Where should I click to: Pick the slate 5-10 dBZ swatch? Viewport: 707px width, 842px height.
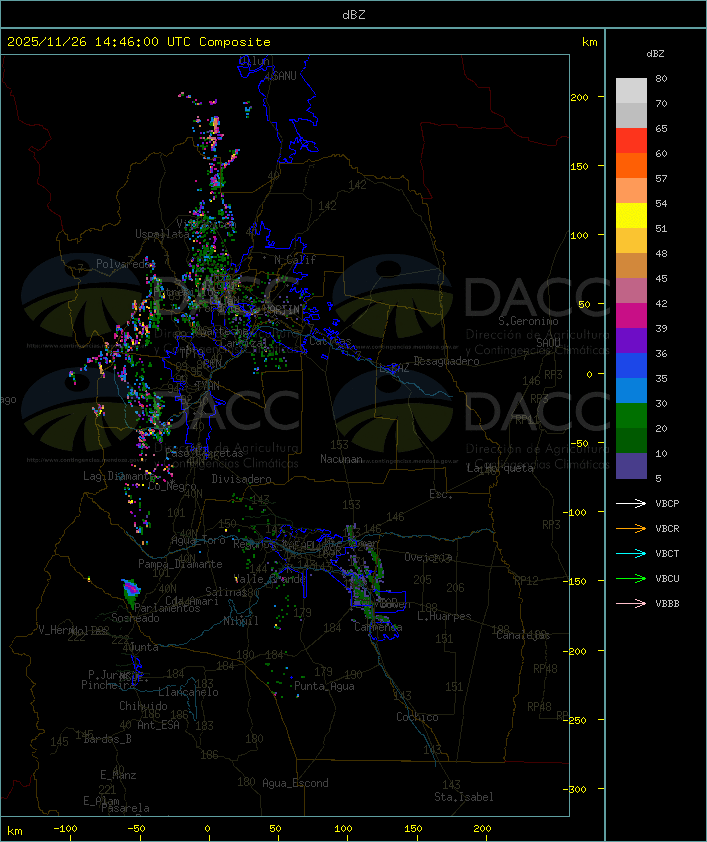click(631, 466)
